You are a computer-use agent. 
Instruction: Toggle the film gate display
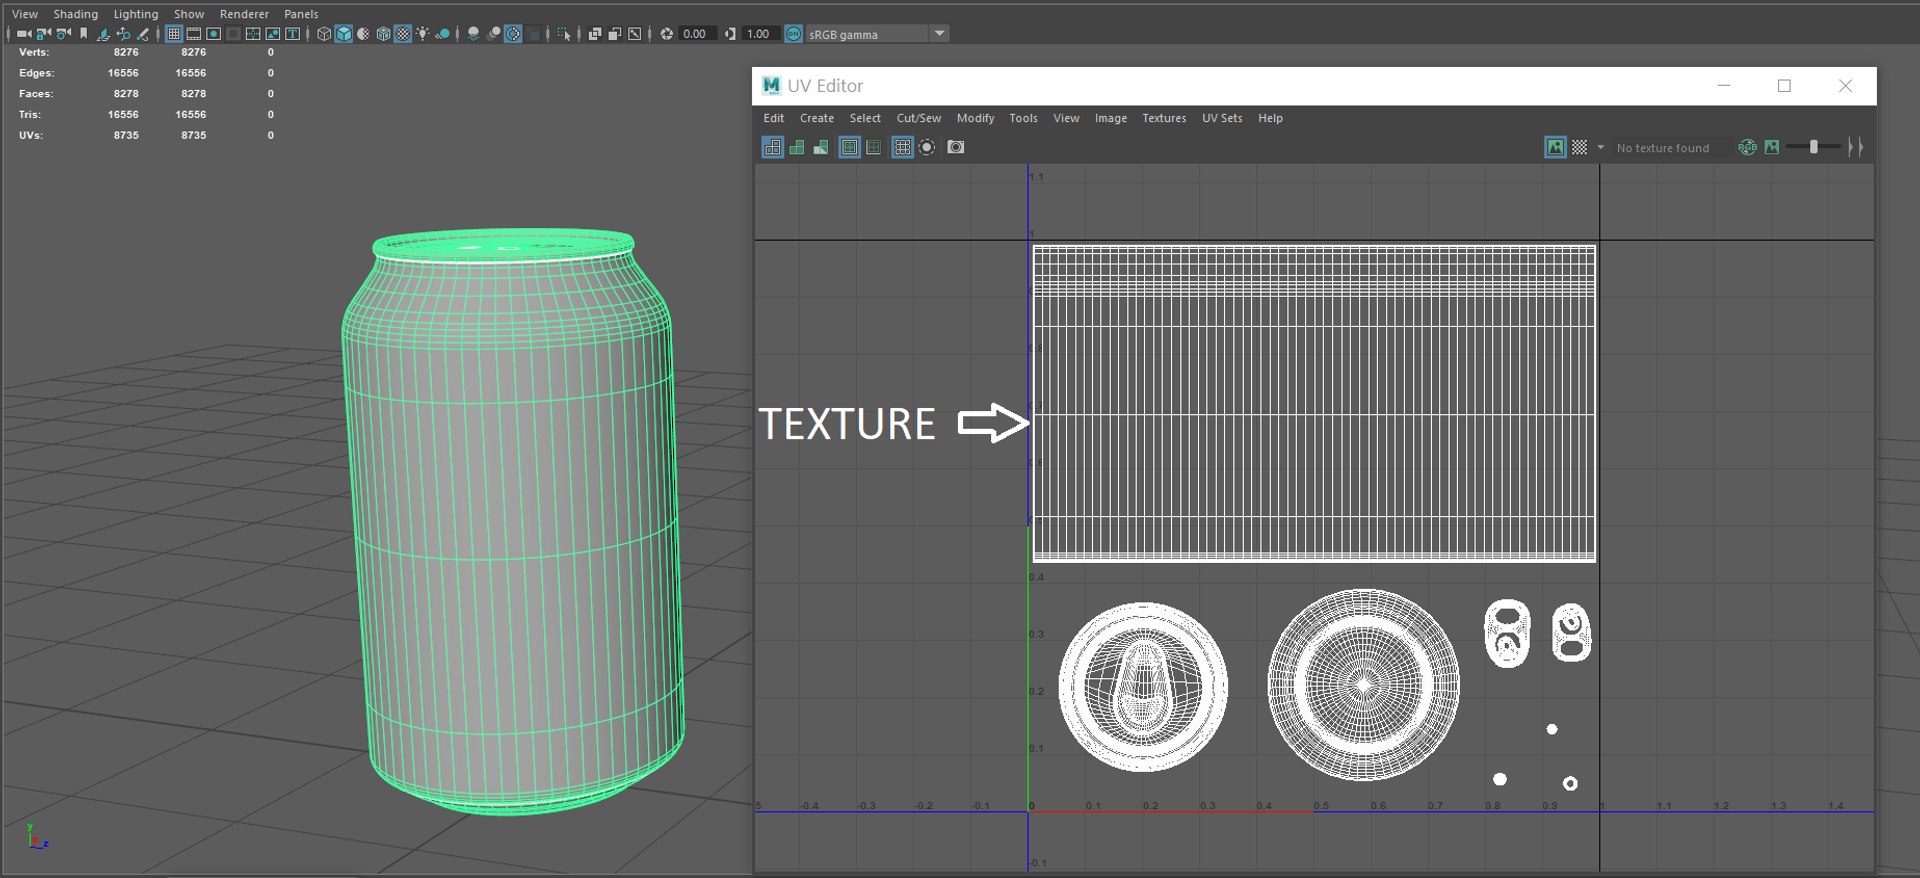point(194,34)
